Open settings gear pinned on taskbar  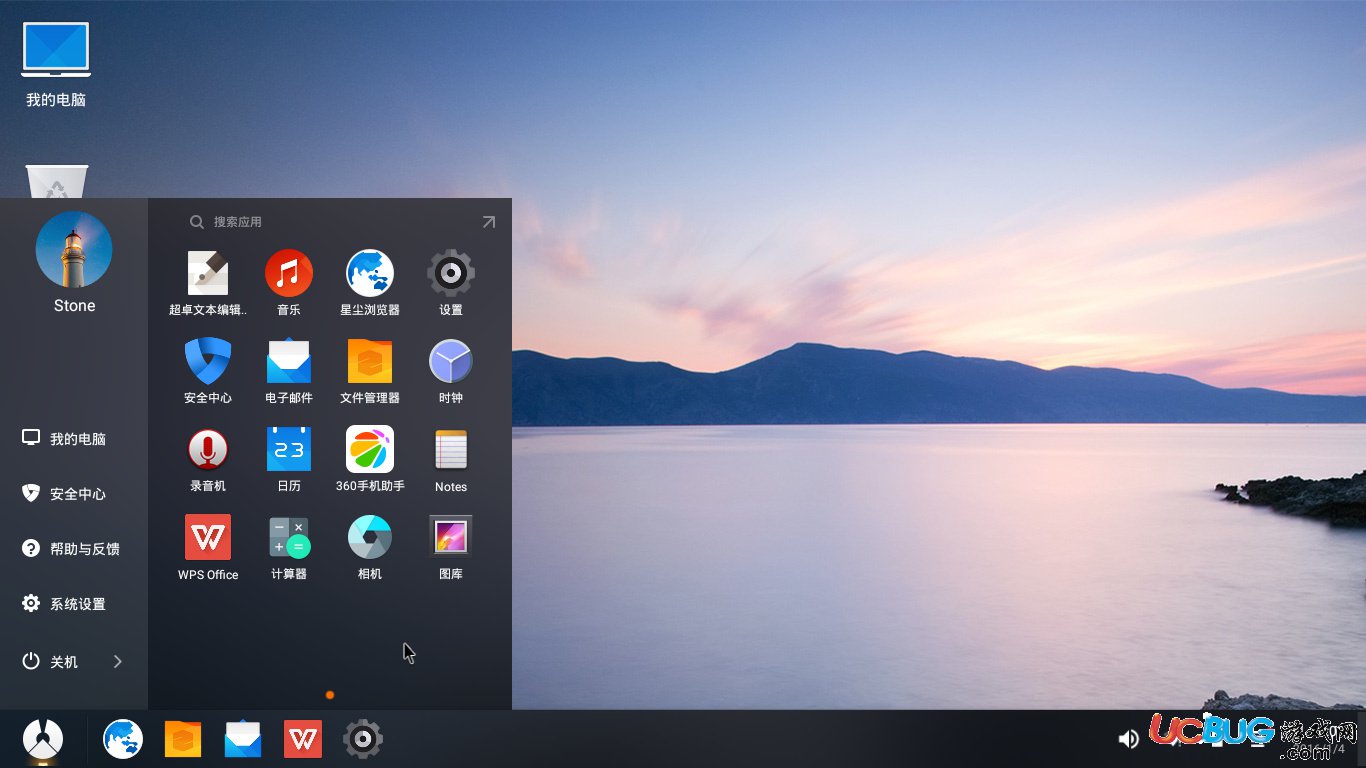[x=363, y=739]
